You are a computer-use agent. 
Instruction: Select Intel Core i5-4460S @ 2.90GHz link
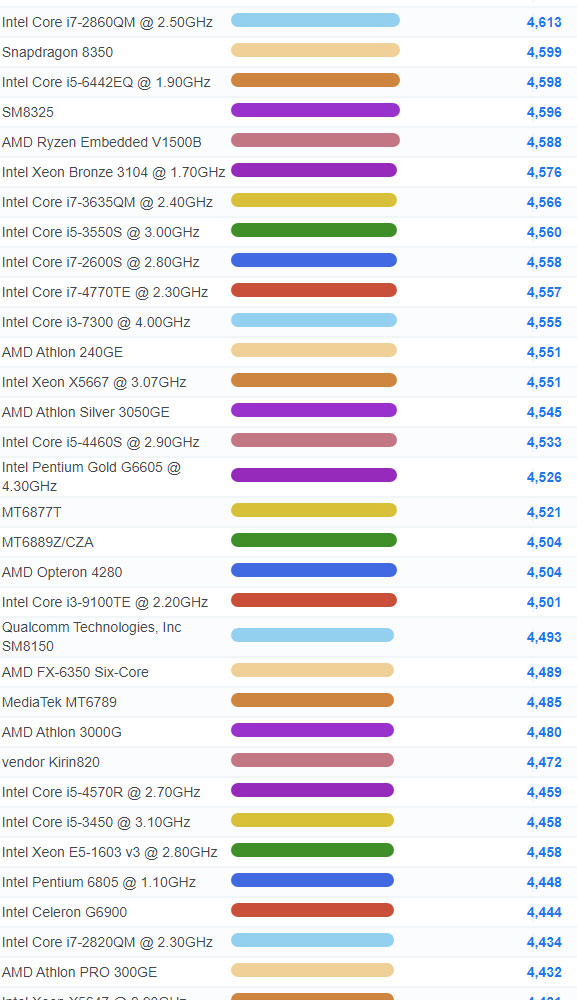(101, 442)
